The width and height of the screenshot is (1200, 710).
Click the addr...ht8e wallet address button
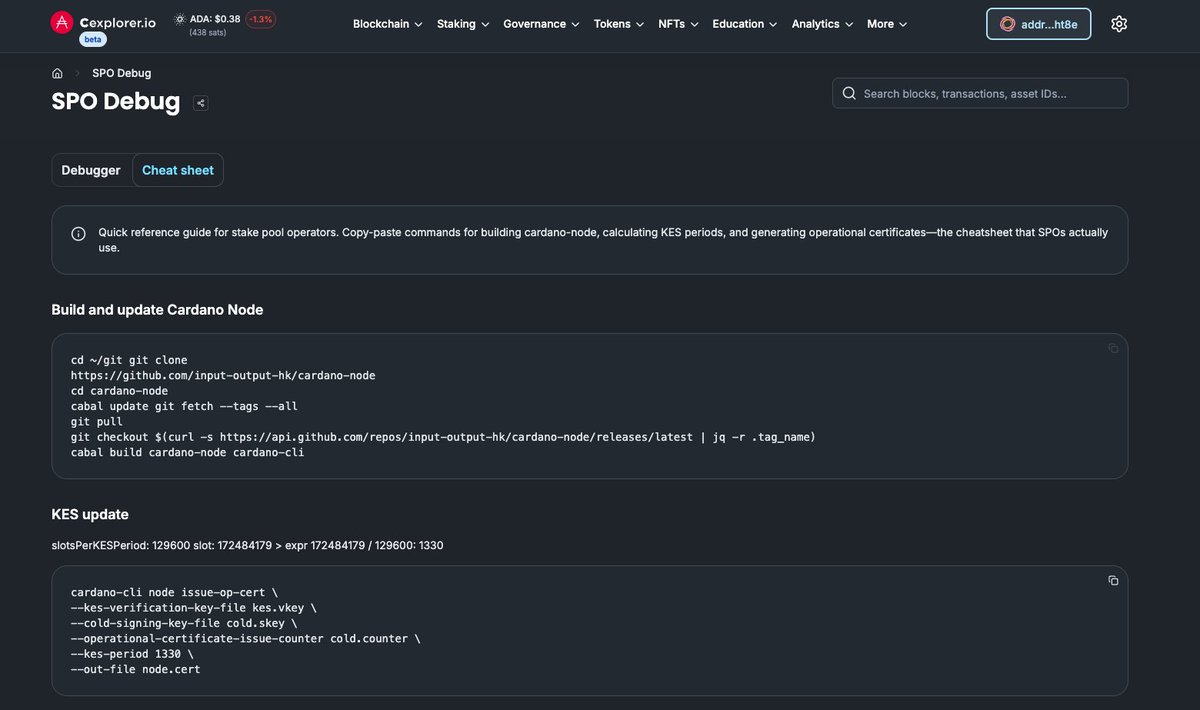pyautogui.click(x=1038, y=23)
